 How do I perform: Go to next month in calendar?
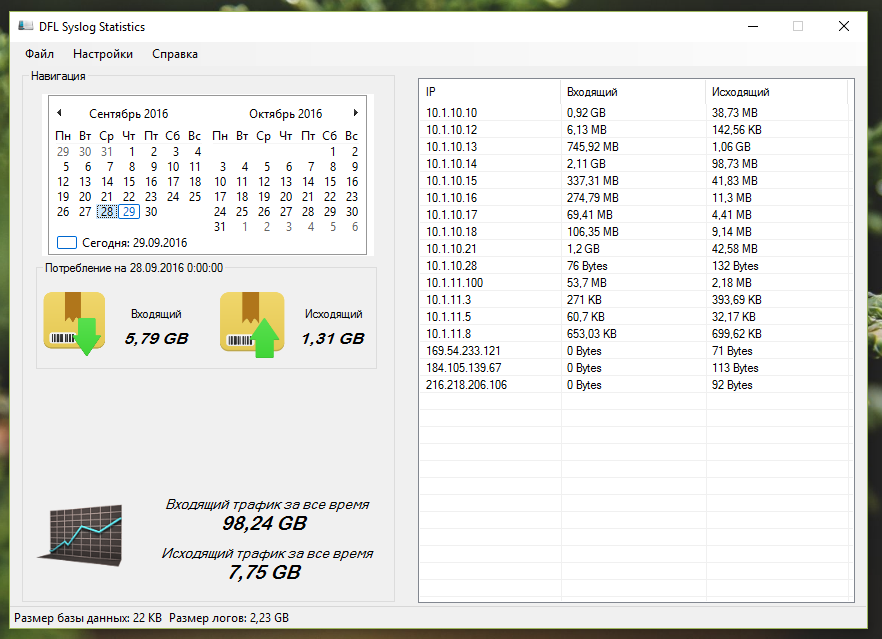355,114
